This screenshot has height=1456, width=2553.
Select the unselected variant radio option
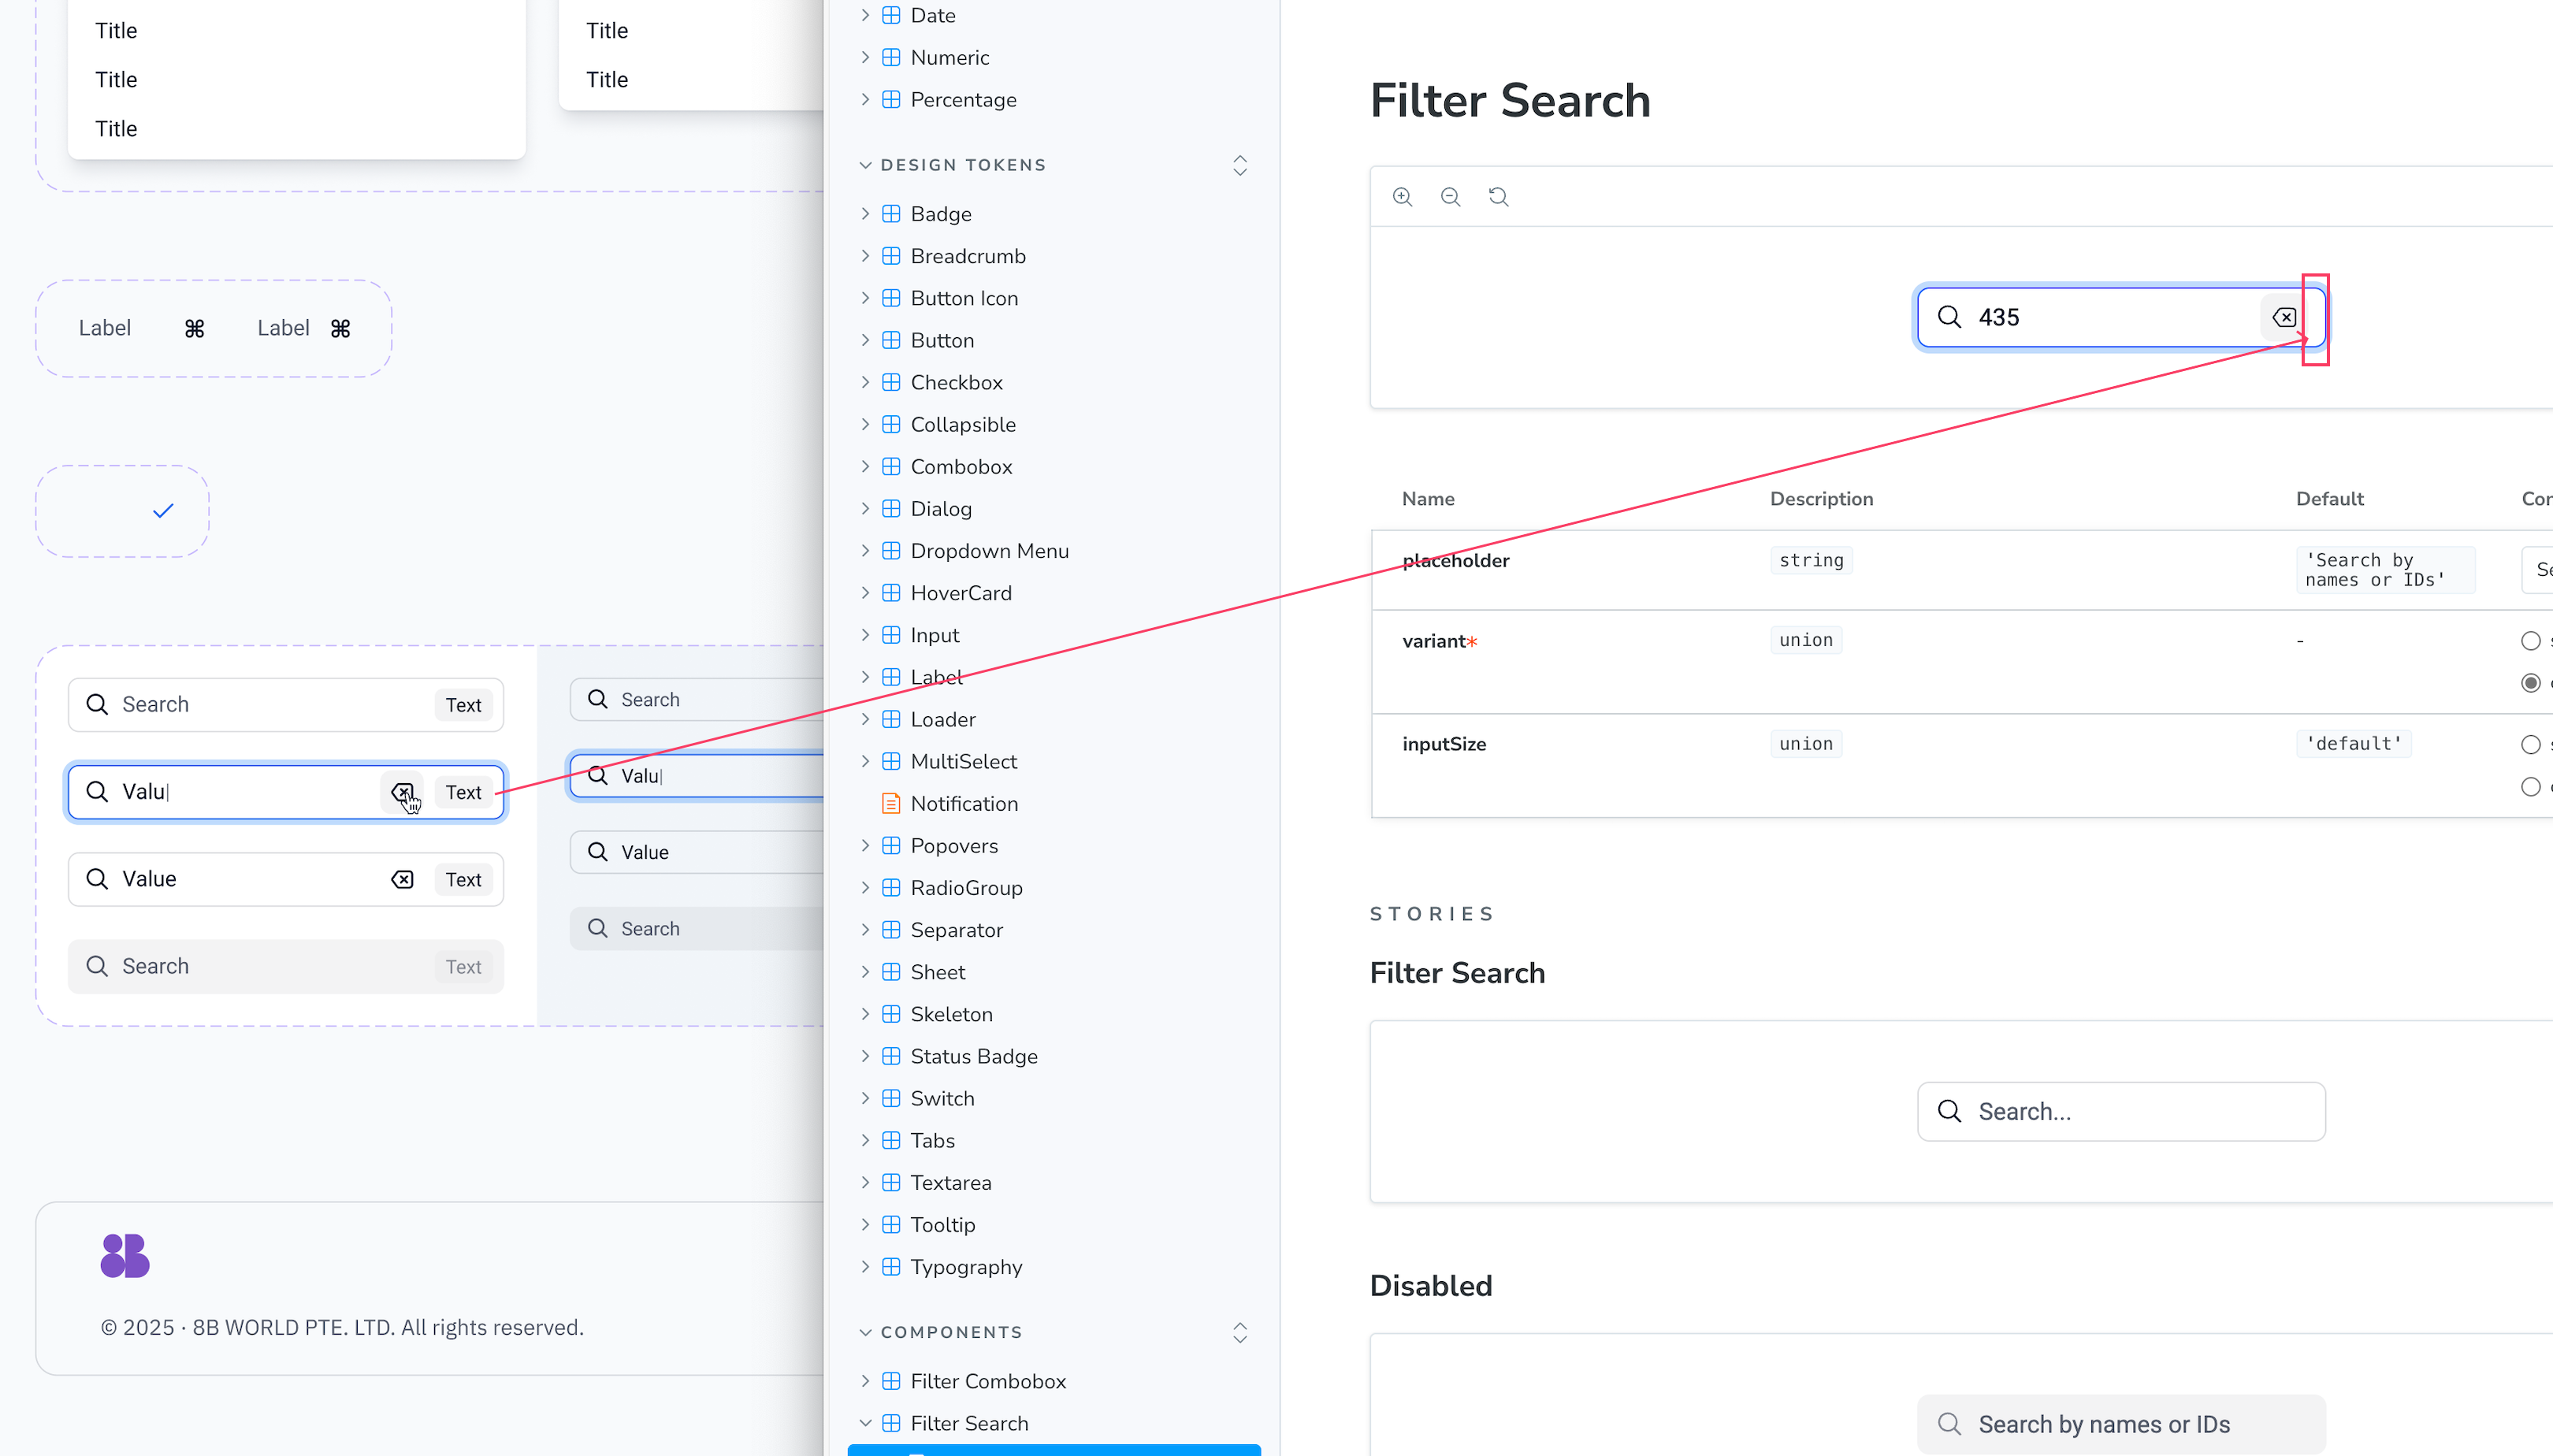pyautogui.click(x=2530, y=641)
